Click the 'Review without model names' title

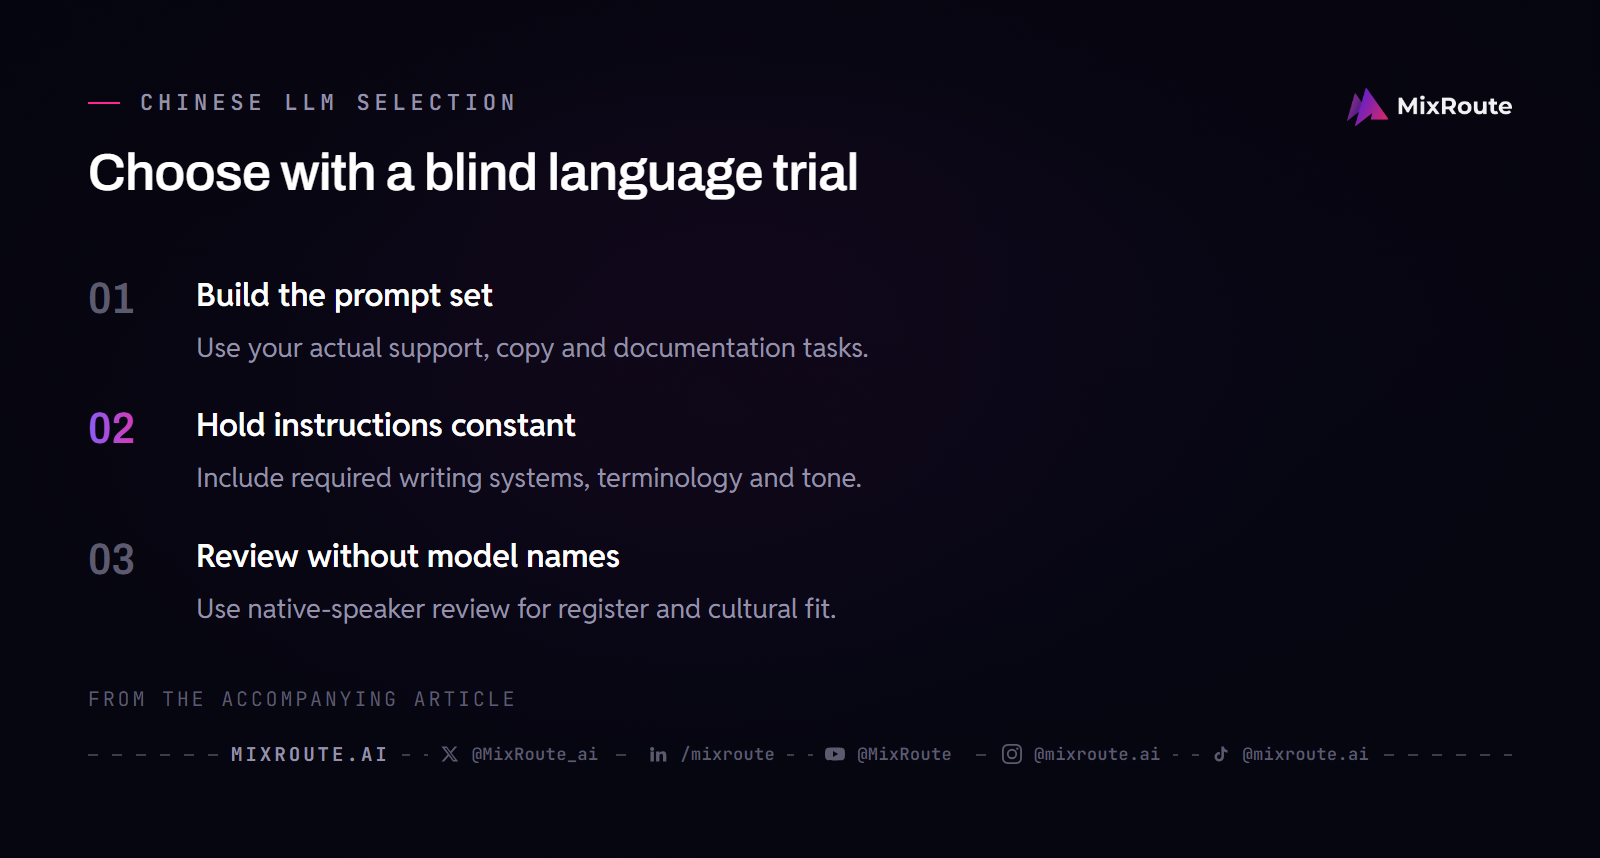click(408, 556)
